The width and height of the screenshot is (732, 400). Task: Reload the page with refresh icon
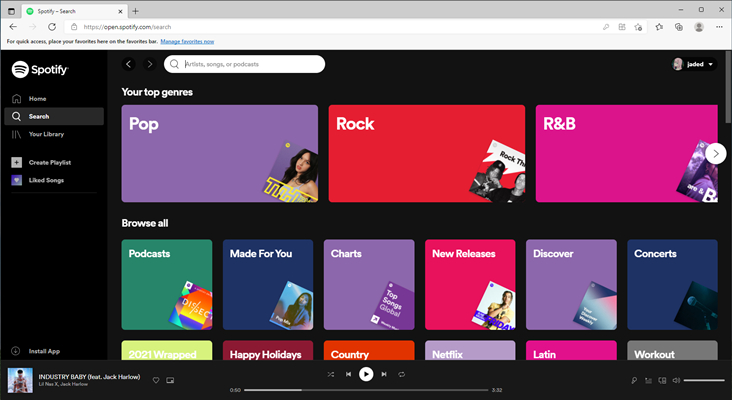tap(52, 27)
